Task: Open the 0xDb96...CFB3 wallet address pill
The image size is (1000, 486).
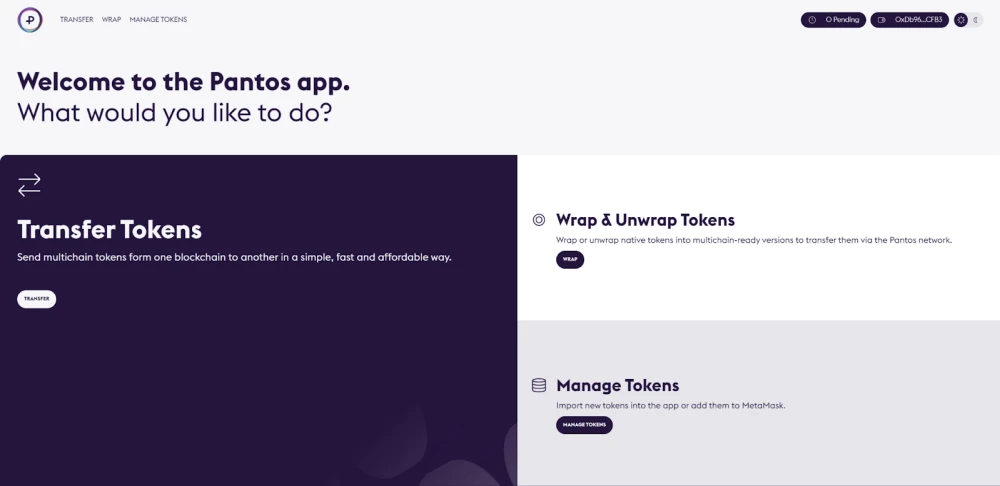Action: 909,20
